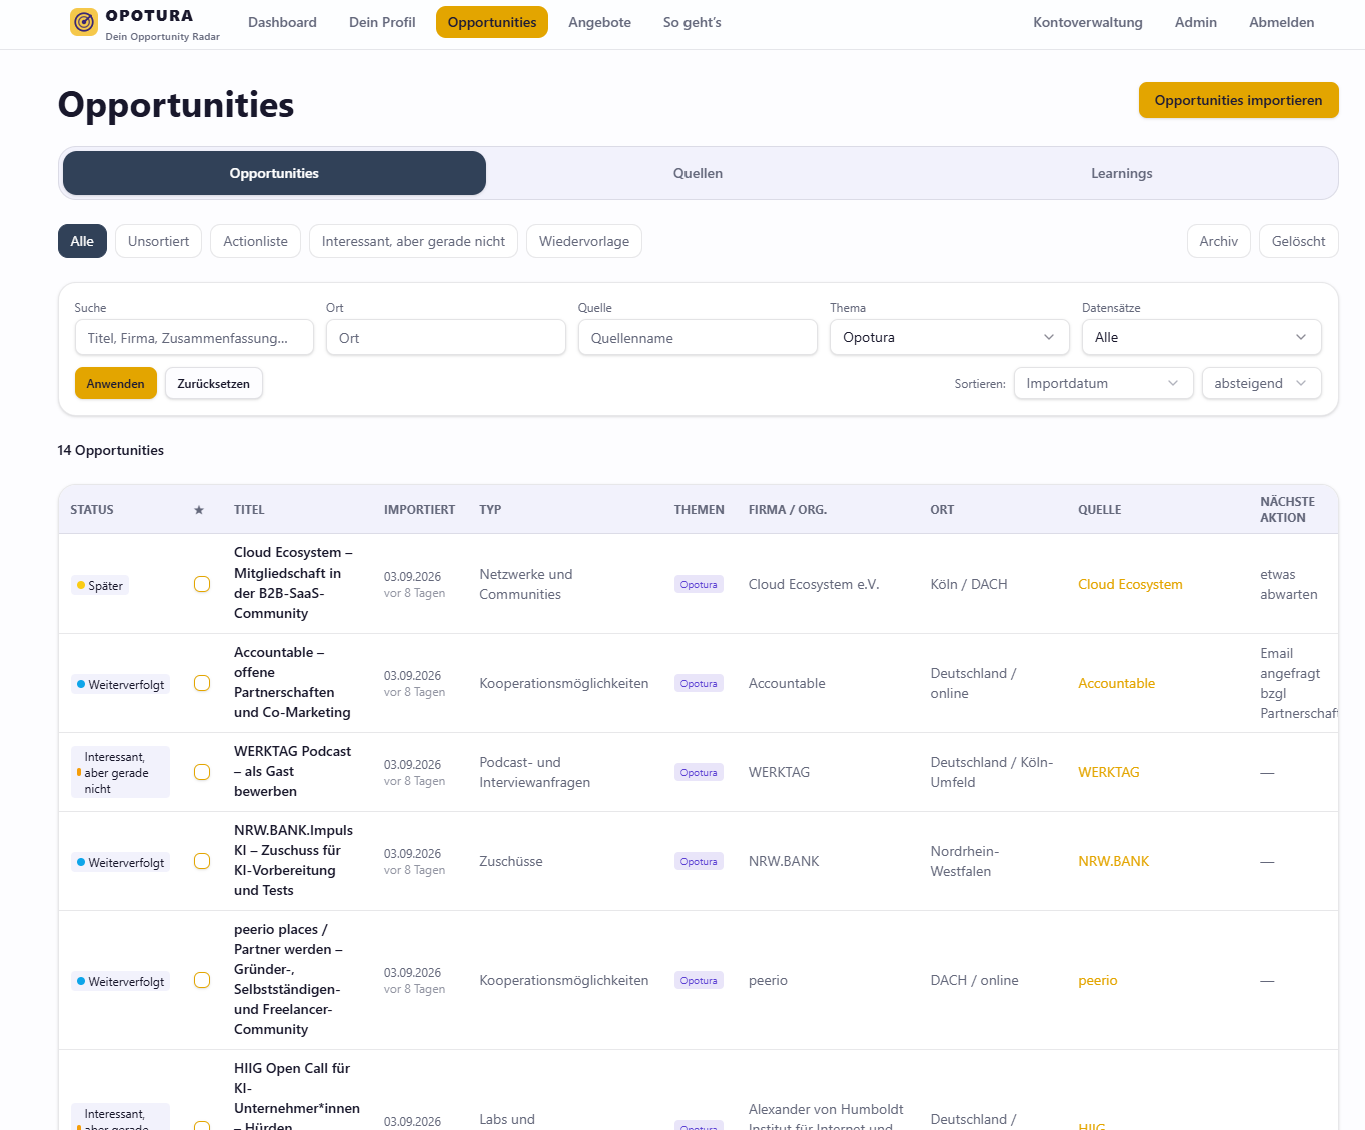Toggle favorite checkbox for Accountable row
This screenshot has height=1130, width=1365.
pyautogui.click(x=202, y=683)
